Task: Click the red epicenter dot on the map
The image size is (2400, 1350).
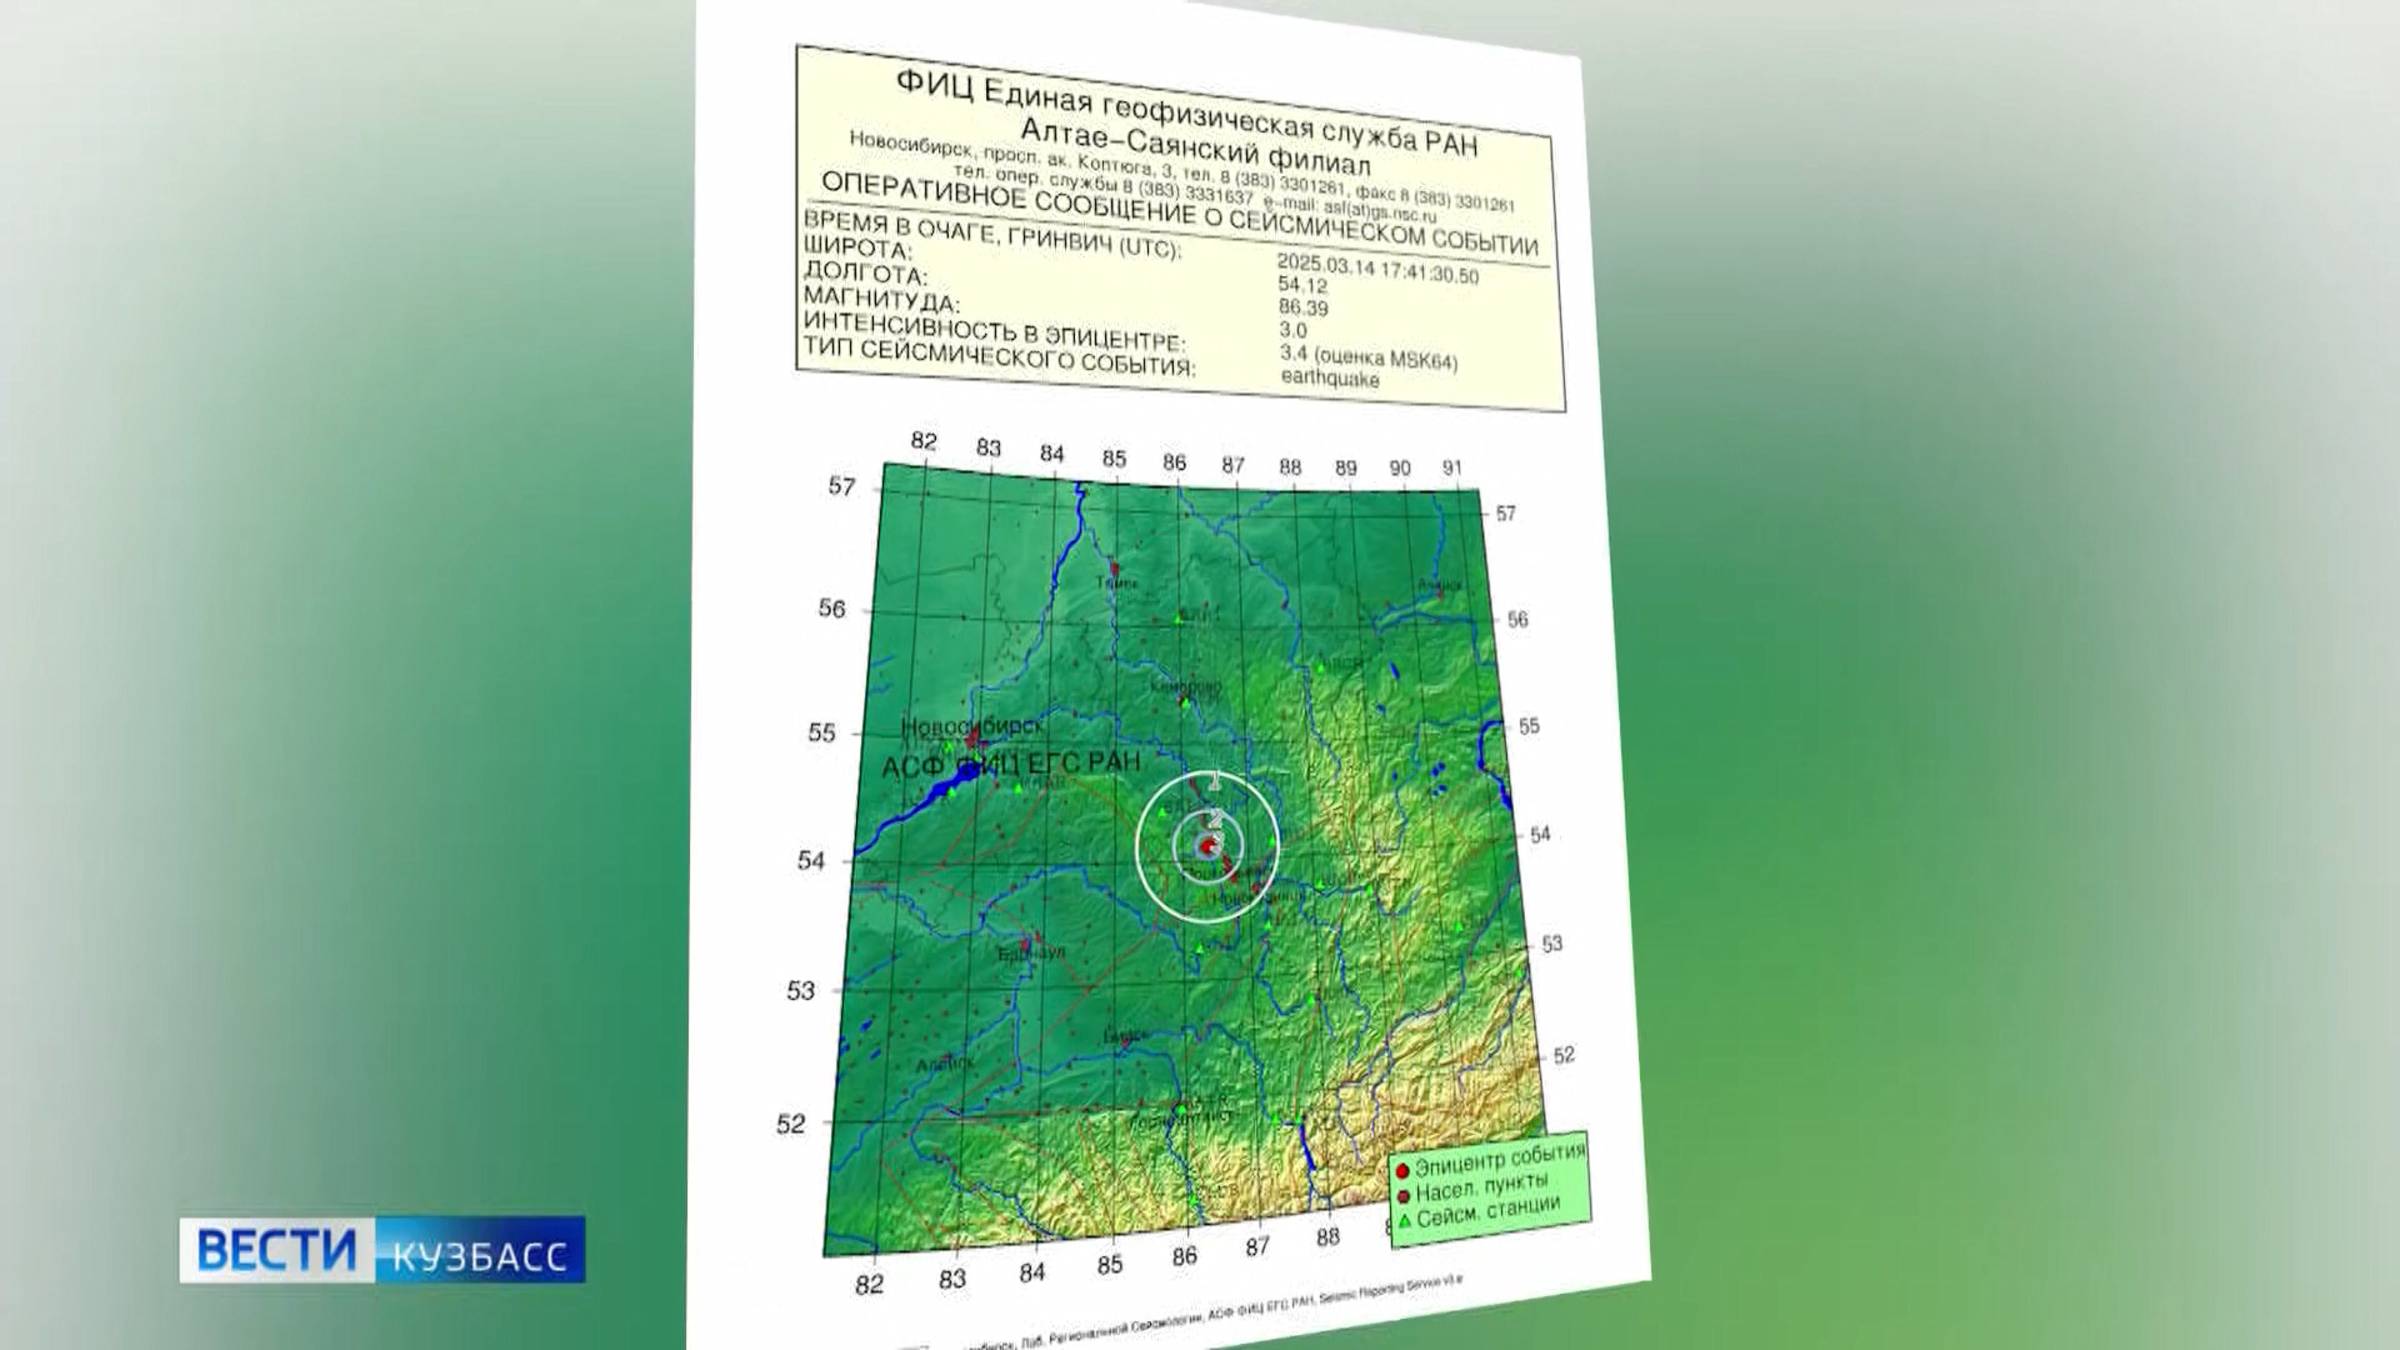Action: tap(1209, 847)
